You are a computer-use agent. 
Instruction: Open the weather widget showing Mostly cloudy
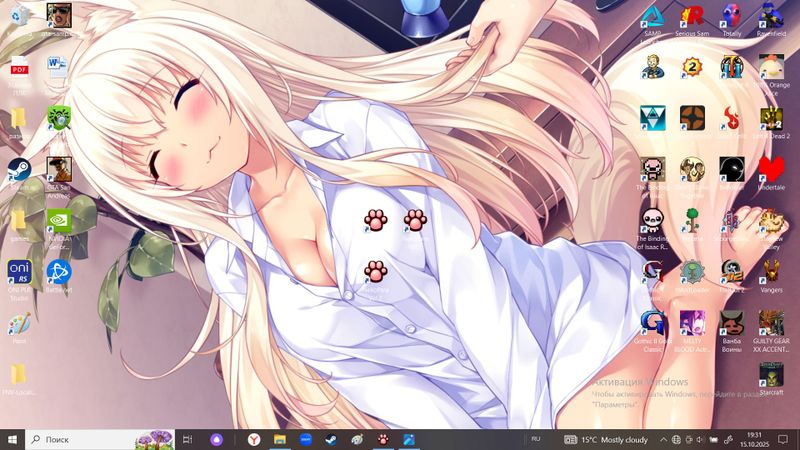[610, 439]
